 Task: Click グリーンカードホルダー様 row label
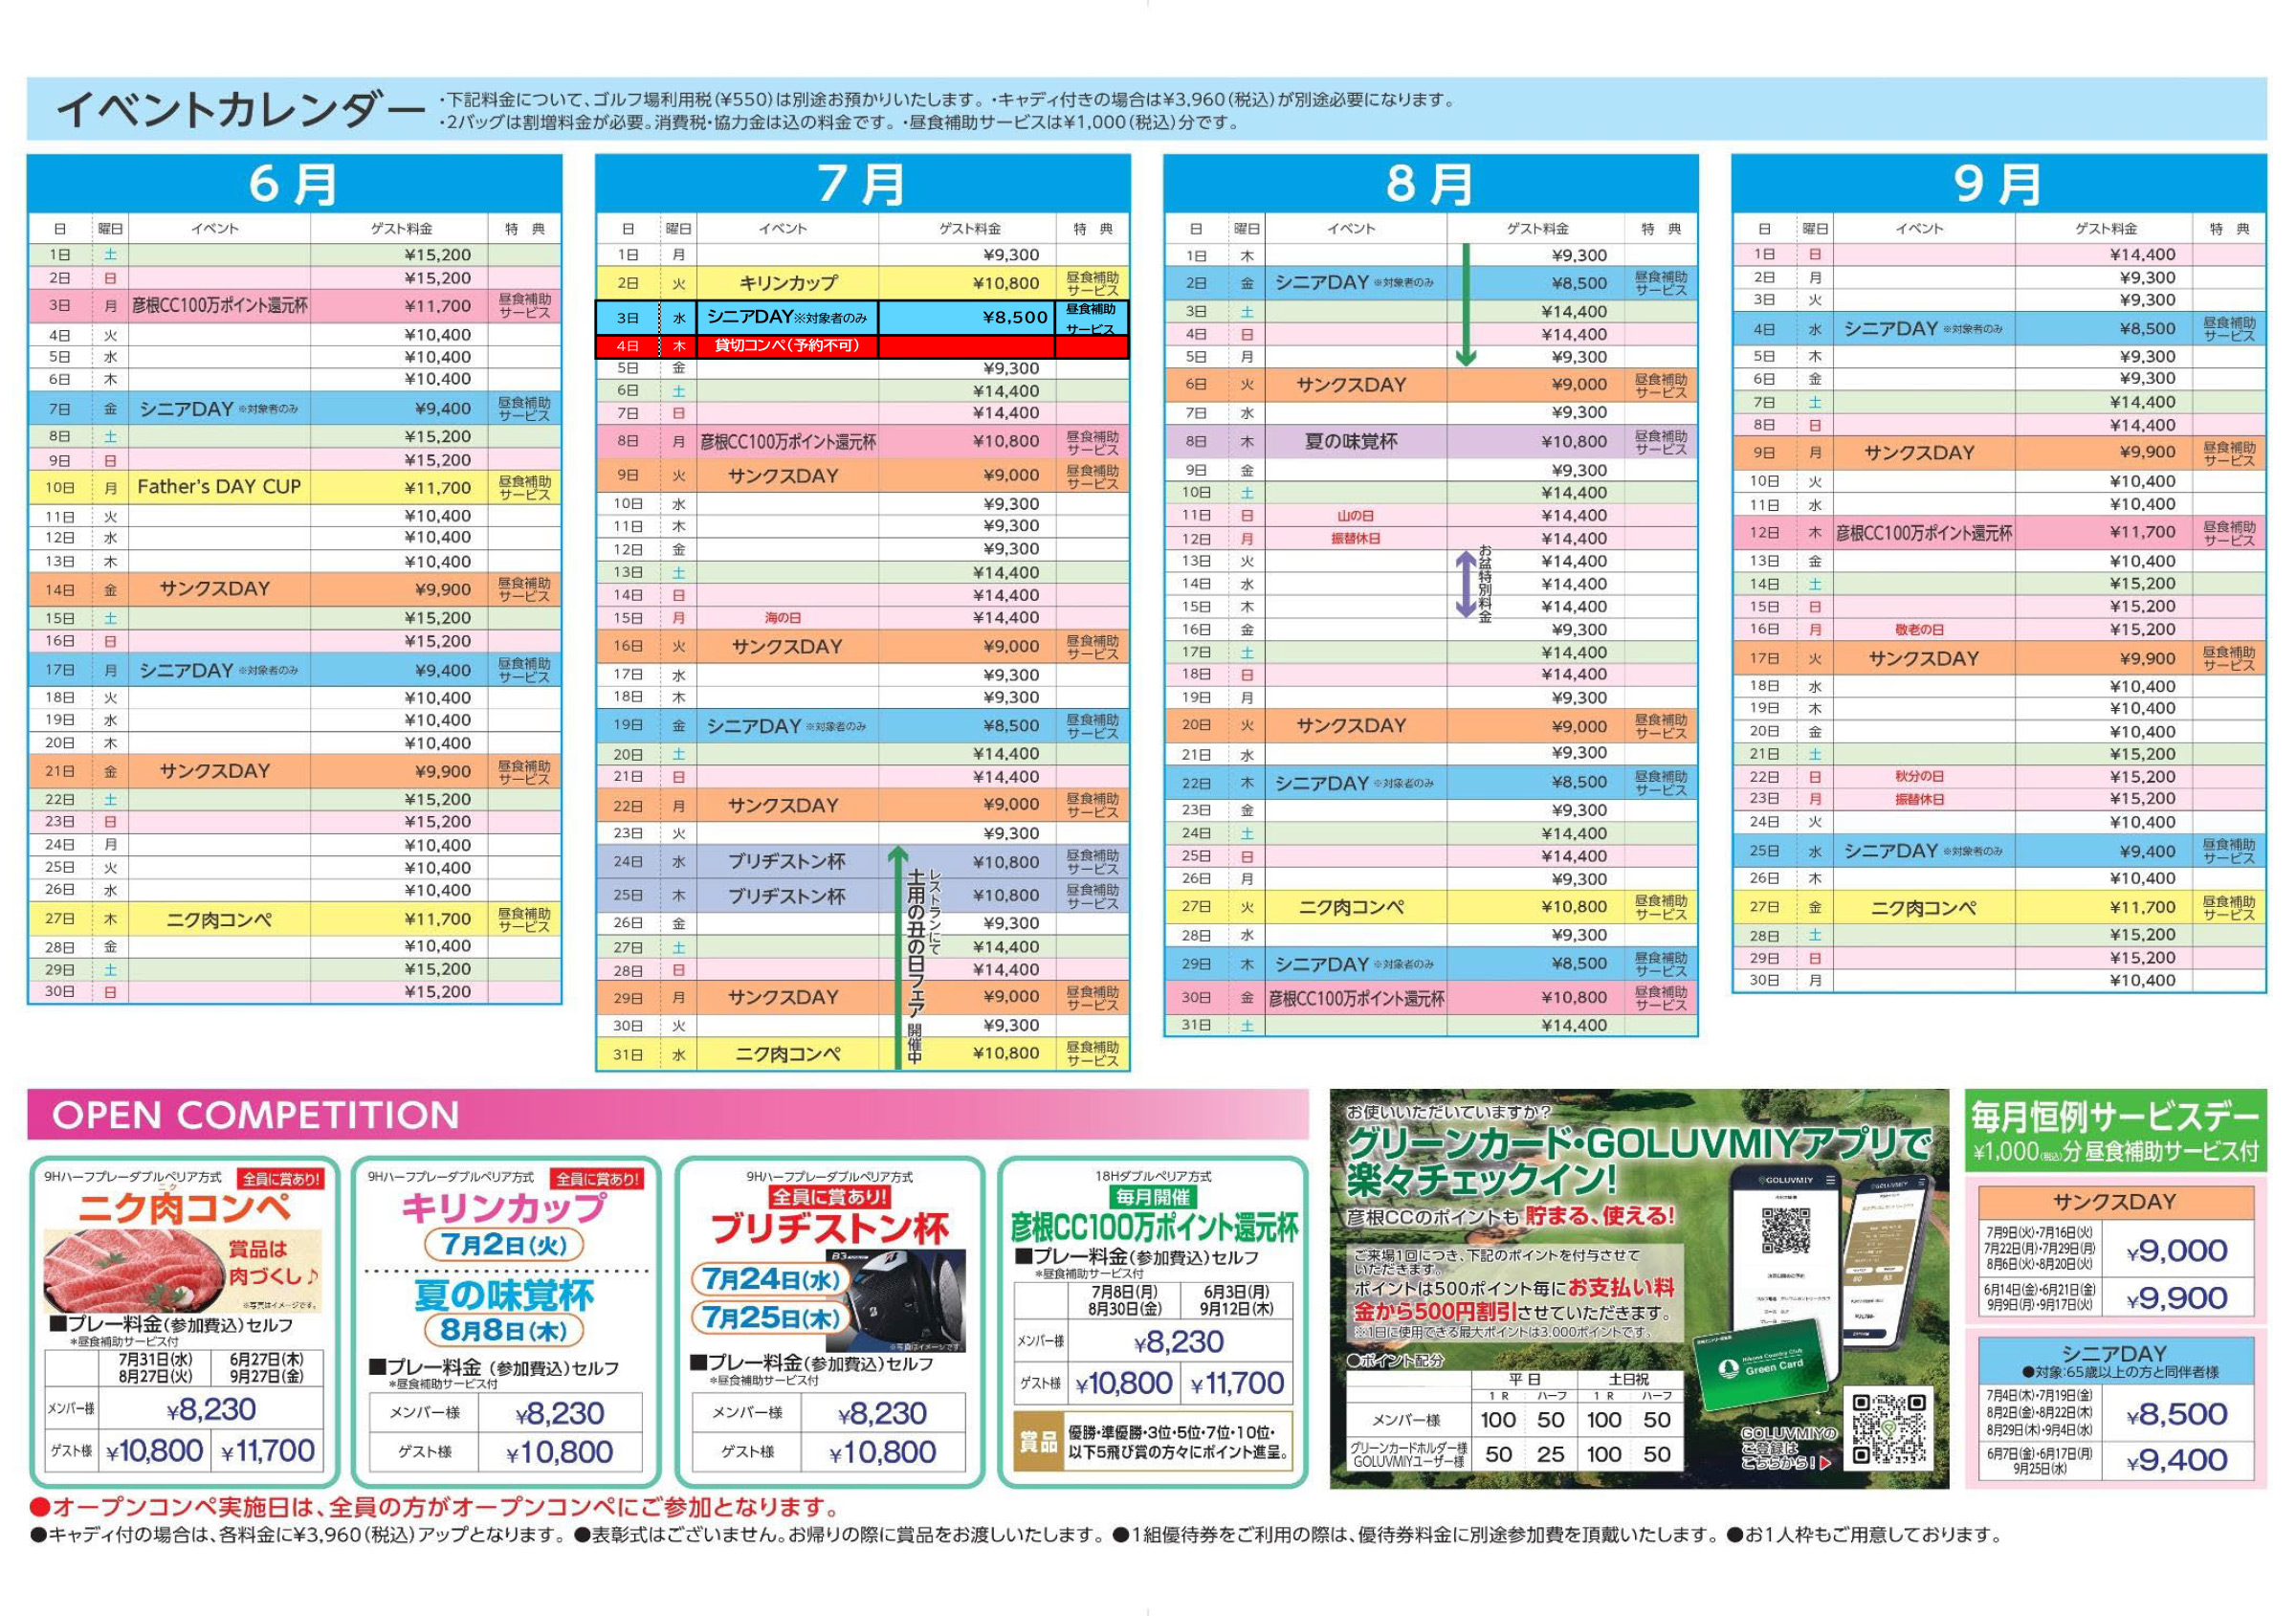pos(1408,1447)
